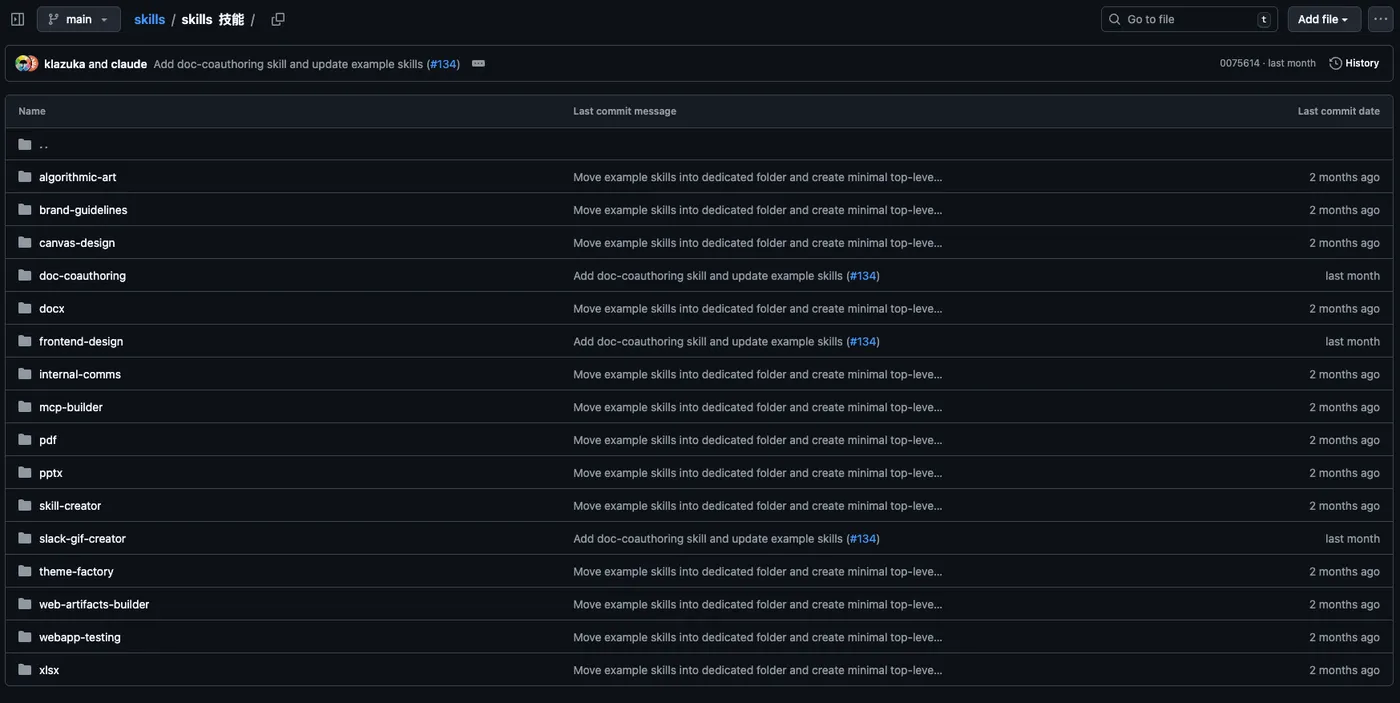The height and width of the screenshot is (703, 1400).
Task: Open the mcp-builder folder
Action: [x=70, y=407]
